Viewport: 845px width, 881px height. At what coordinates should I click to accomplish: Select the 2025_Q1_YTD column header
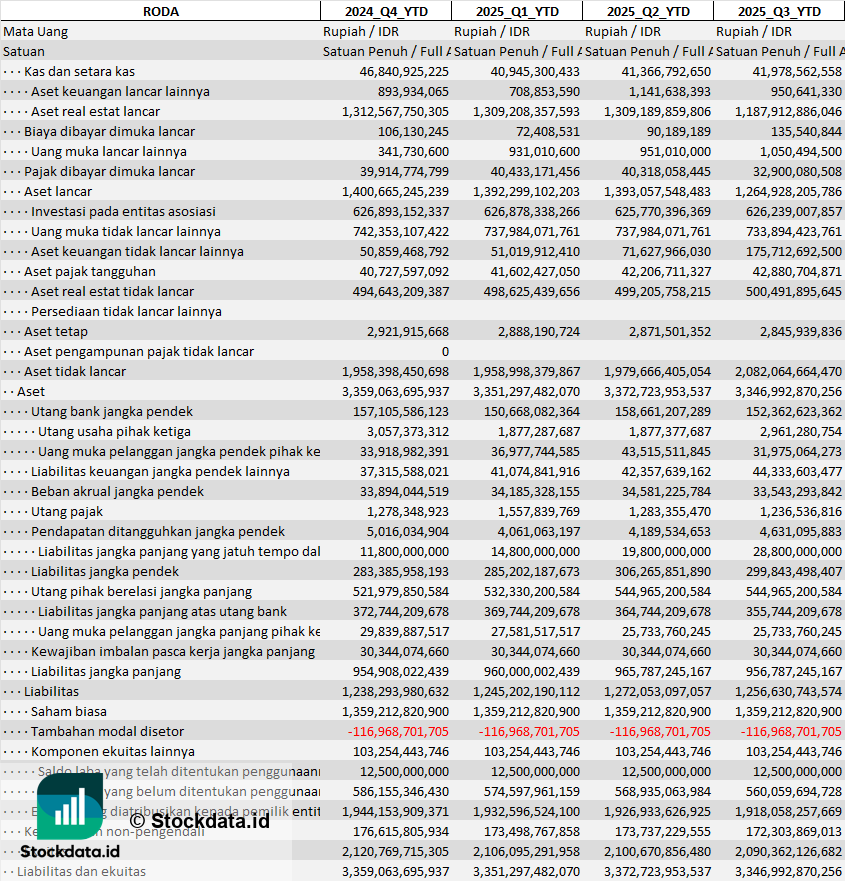tap(516, 11)
